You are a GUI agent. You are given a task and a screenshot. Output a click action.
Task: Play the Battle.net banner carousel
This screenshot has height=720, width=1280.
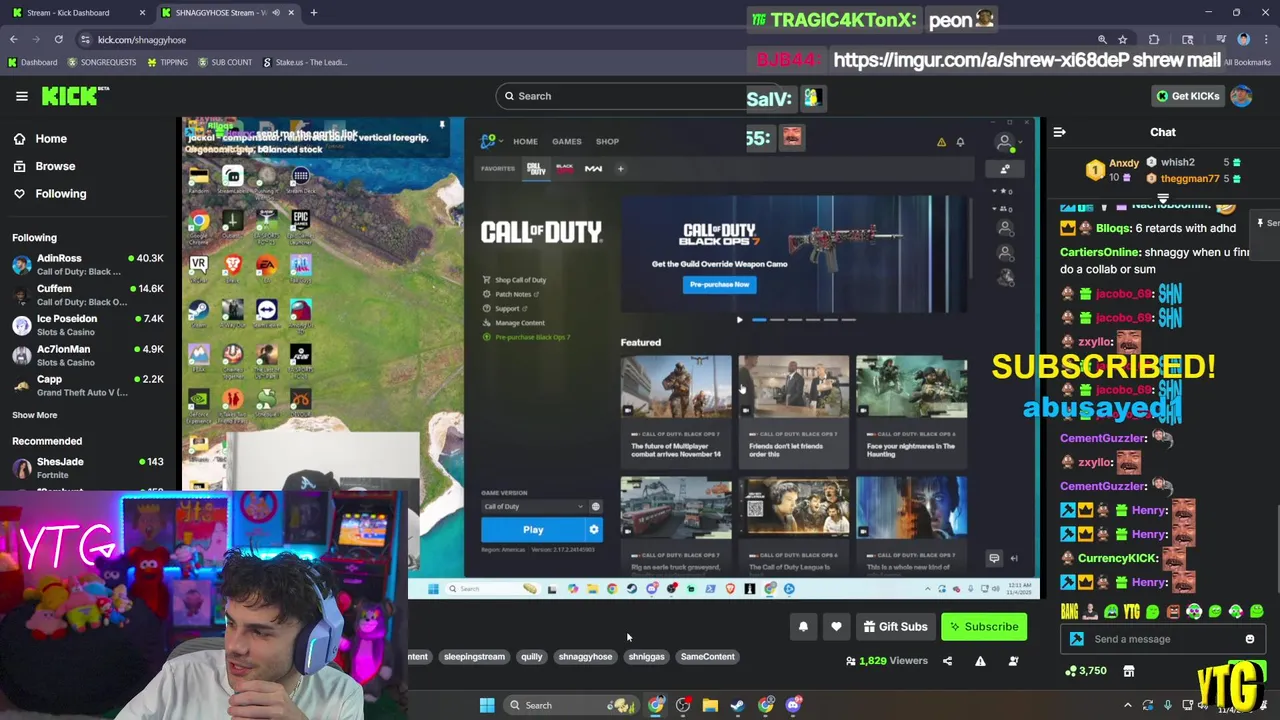pyautogui.click(x=739, y=319)
